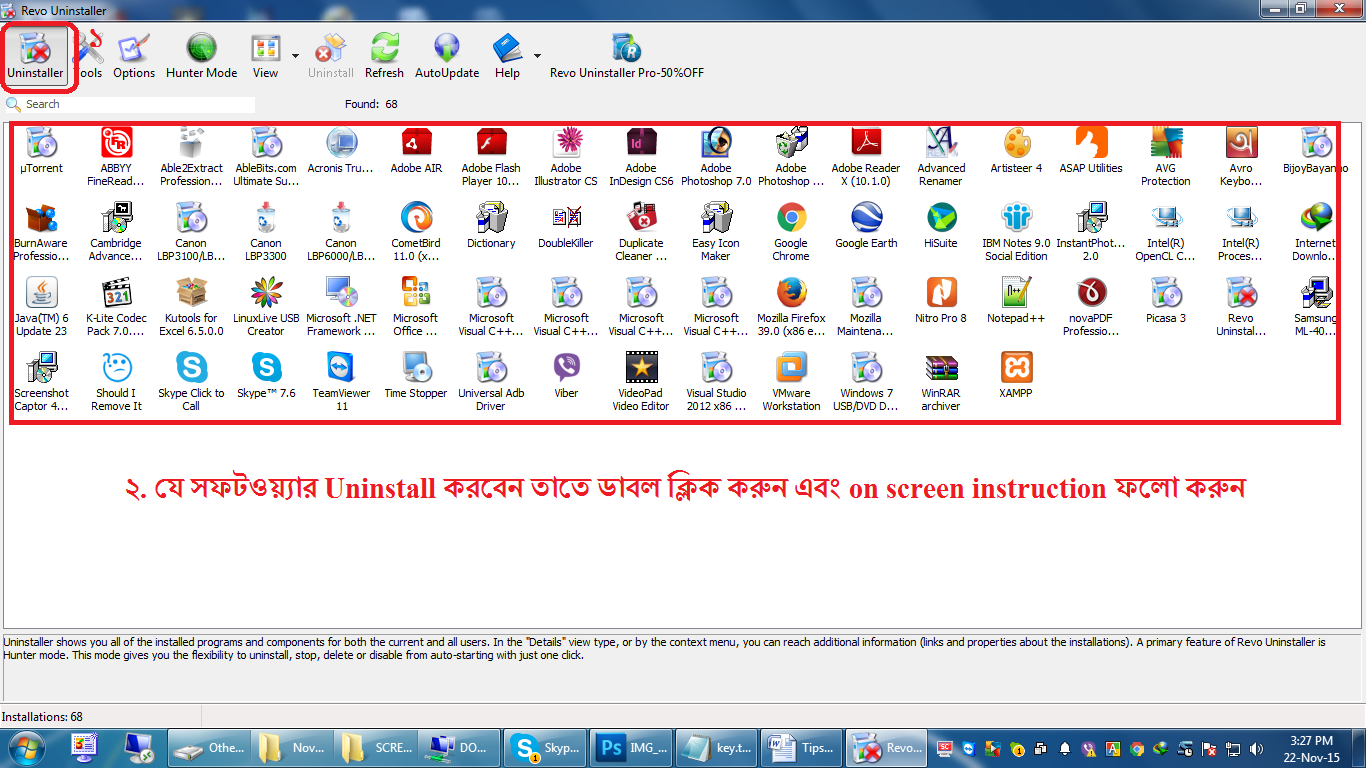Image resolution: width=1366 pixels, height=768 pixels.
Task: Click the View toolbar button
Action: click(x=265, y=55)
